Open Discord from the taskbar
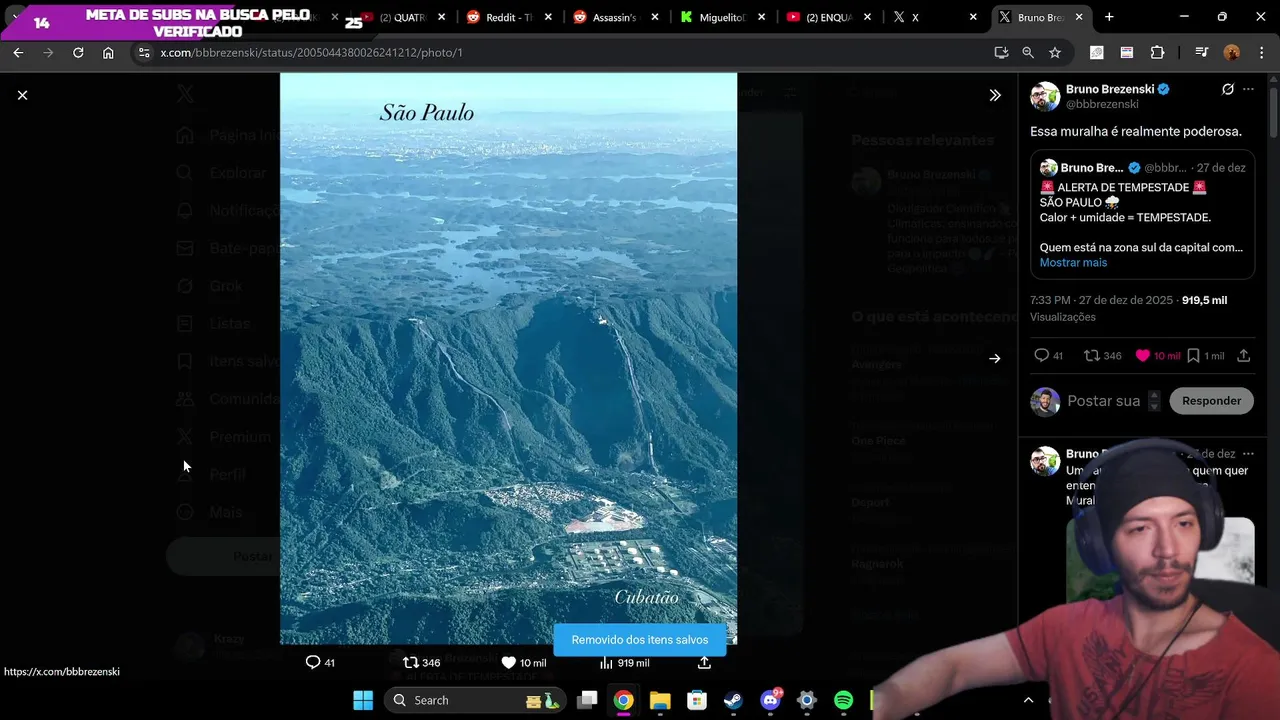Viewport: 1280px width, 720px height. (x=770, y=700)
